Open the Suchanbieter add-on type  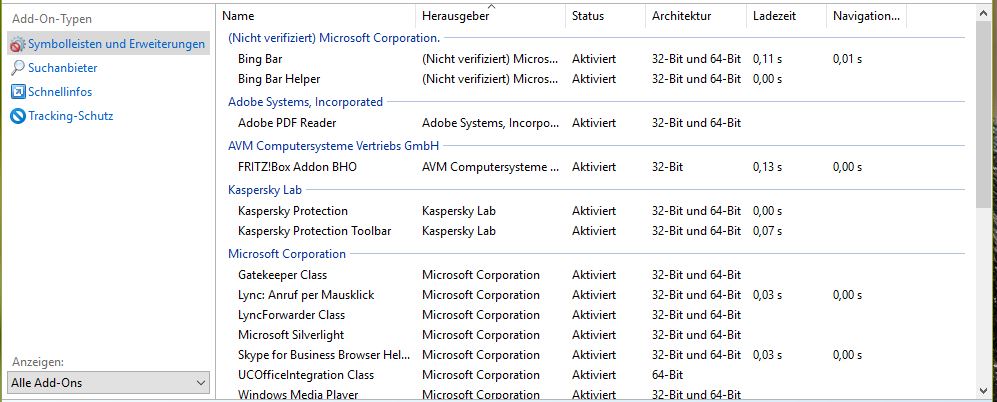63,68
